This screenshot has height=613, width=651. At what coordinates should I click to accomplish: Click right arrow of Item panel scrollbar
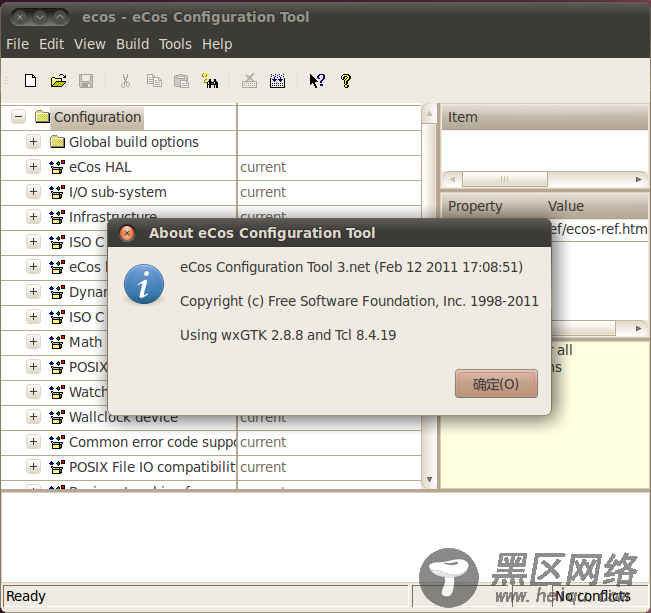click(639, 179)
